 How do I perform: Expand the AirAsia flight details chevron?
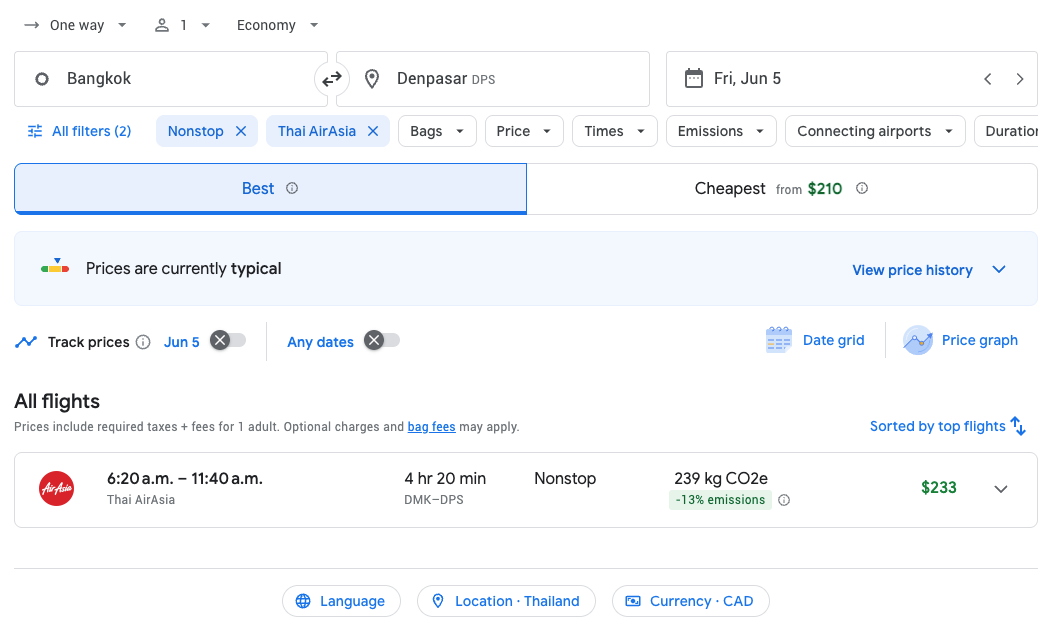pos(1001,489)
